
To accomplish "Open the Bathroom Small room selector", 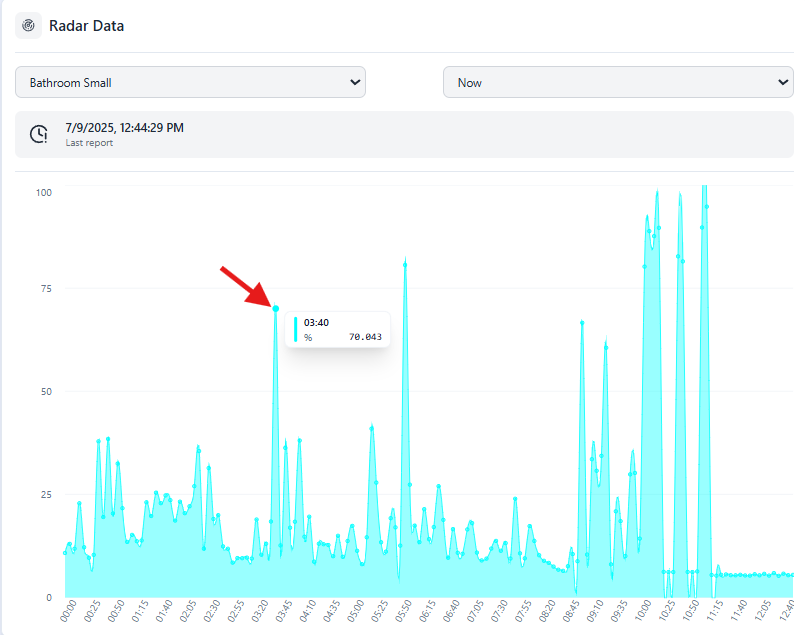I will (x=190, y=82).
